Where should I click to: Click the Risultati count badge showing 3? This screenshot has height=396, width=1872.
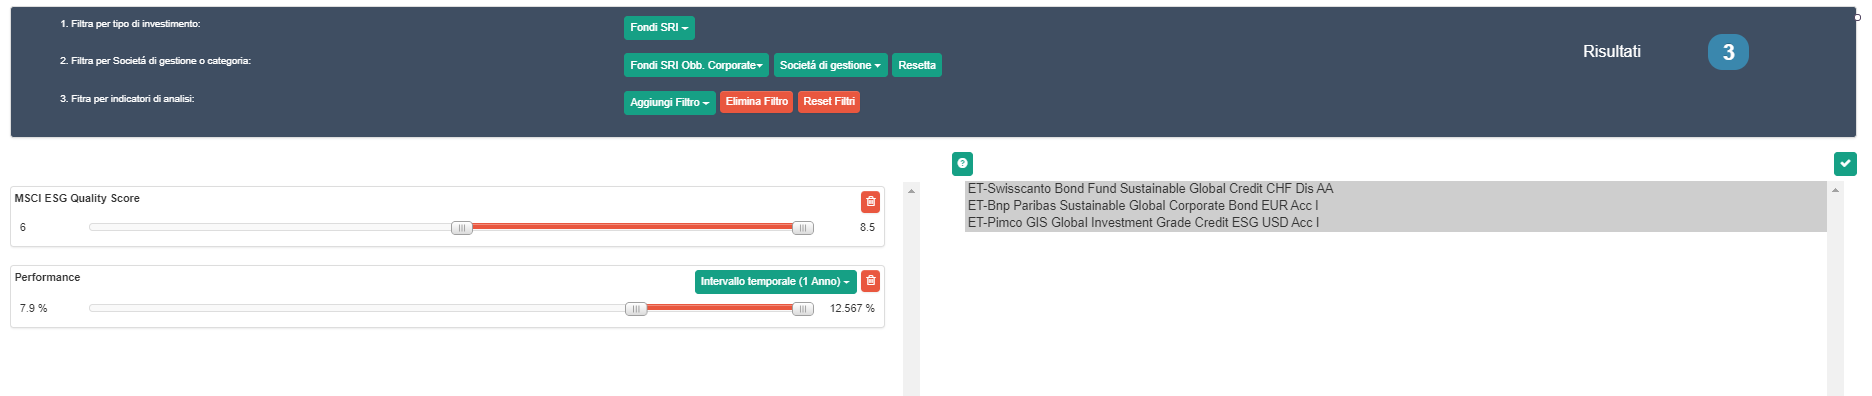1728,52
